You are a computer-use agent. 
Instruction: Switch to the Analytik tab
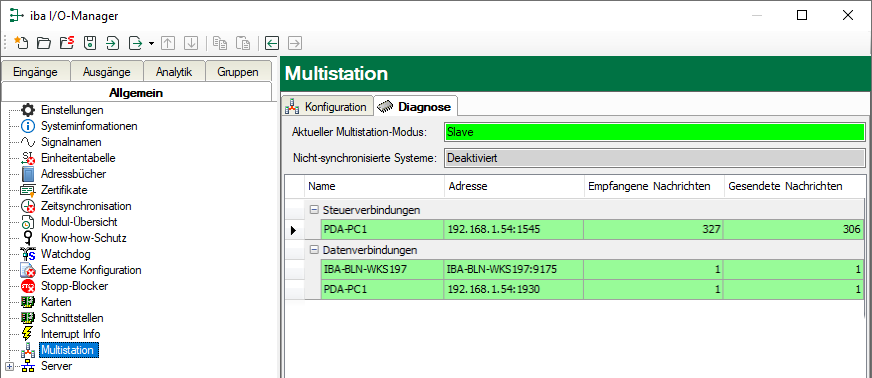[174, 72]
